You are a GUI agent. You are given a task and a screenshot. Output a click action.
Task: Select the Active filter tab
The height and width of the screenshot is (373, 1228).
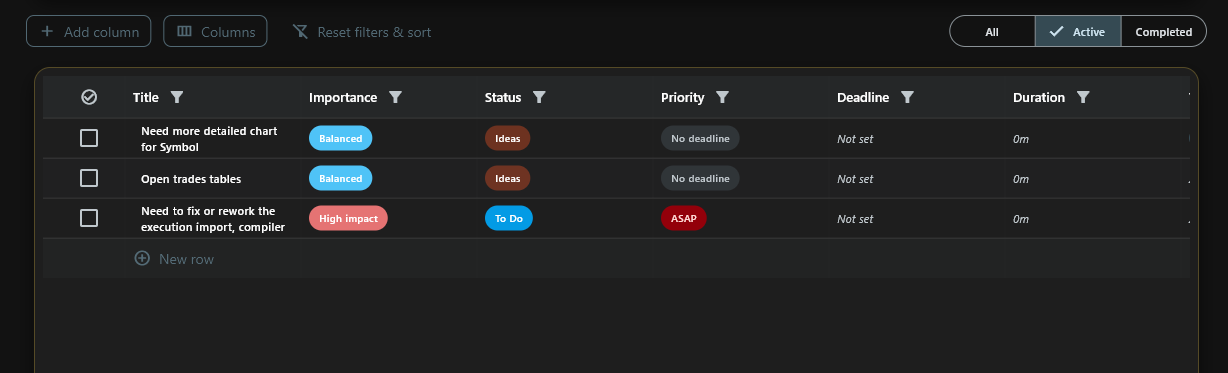click(1078, 31)
